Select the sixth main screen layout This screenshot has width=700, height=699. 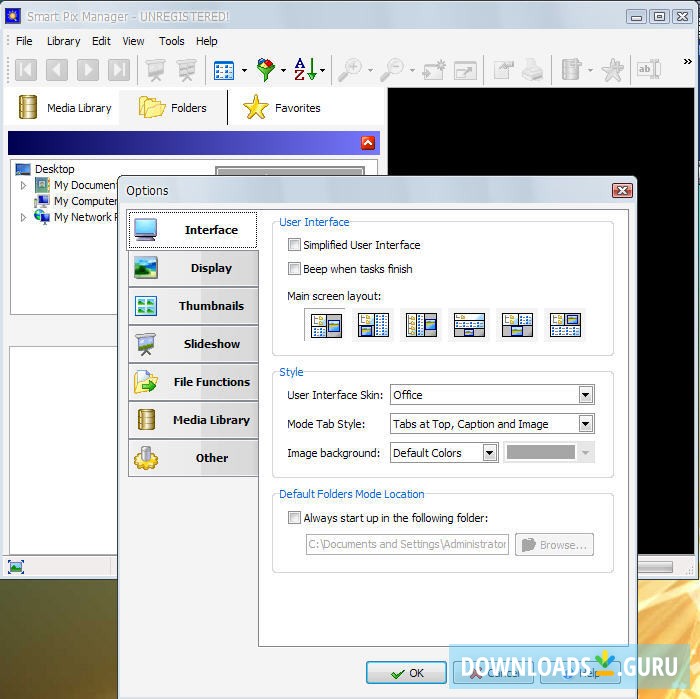565,325
